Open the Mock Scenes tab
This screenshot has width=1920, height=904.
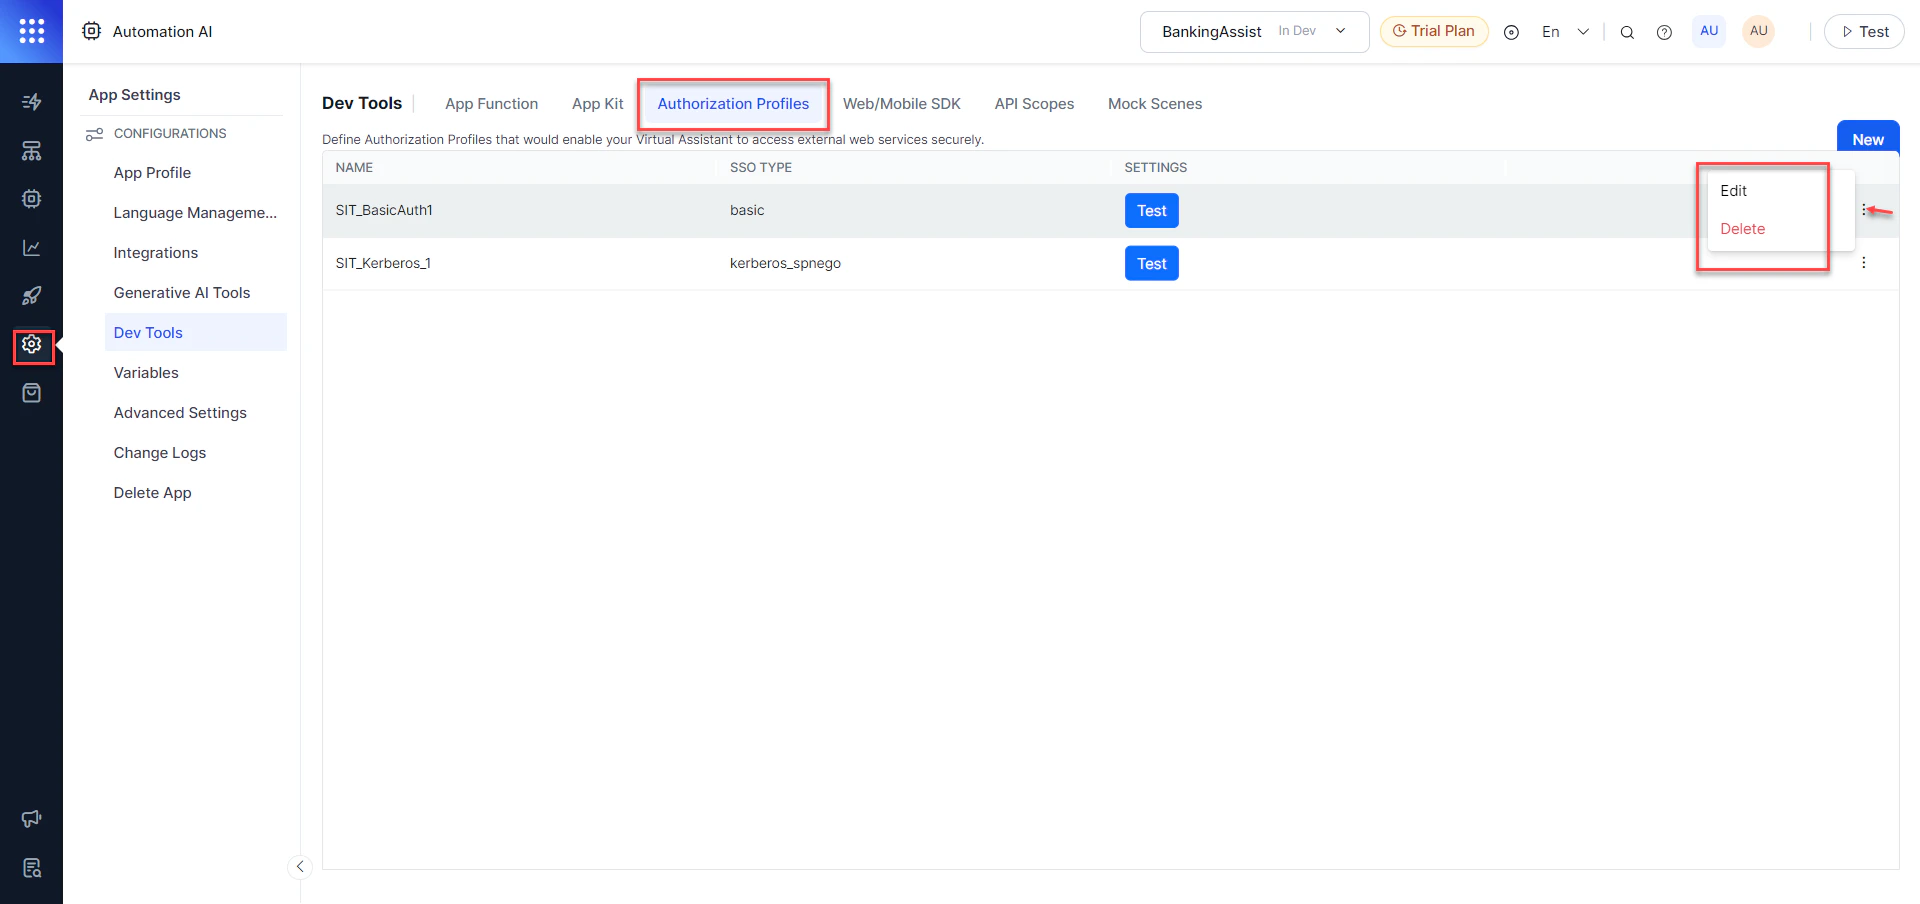coord(1155,103)
